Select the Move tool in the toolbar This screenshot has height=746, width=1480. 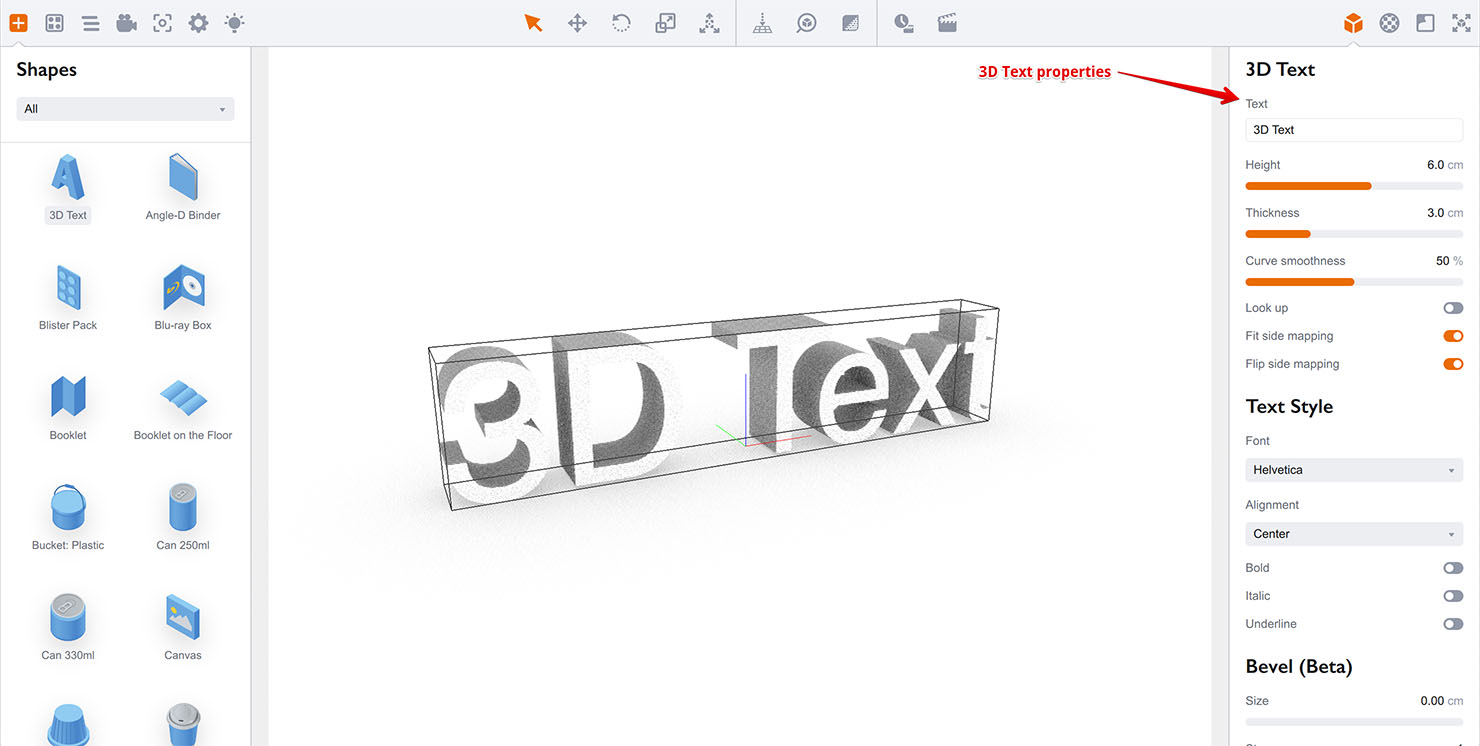pyautogui.click(x=577, y=22)
